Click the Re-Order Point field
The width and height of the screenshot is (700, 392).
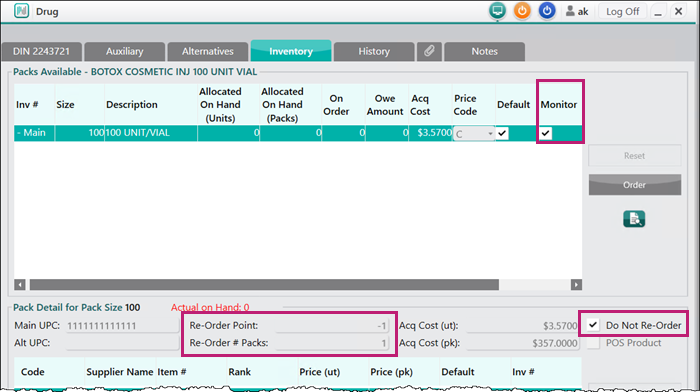(x=332, y=326)
